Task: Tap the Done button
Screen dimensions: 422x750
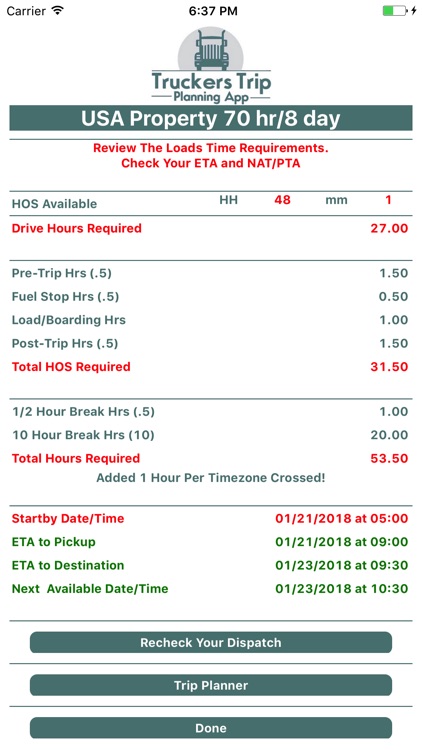Action: 211,728
